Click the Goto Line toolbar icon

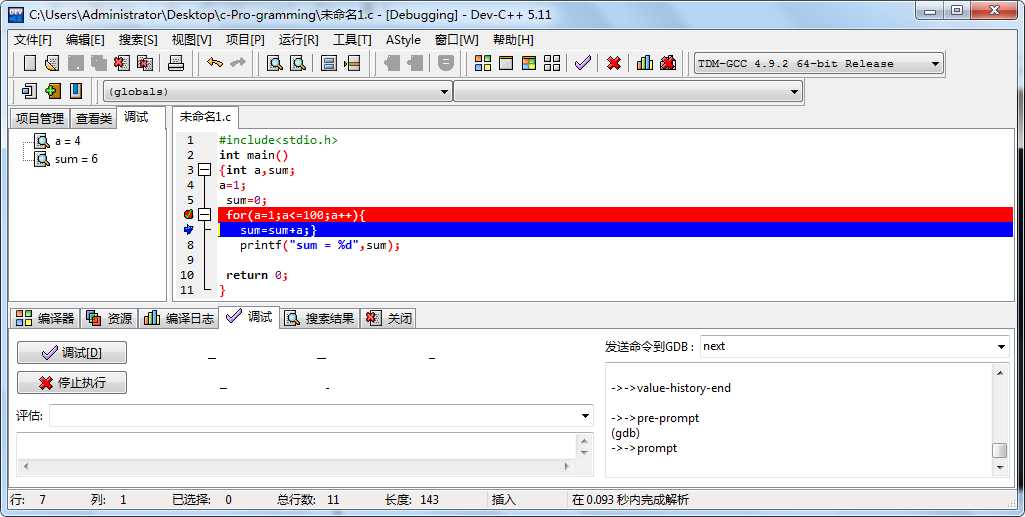click(x=352, y=63)
